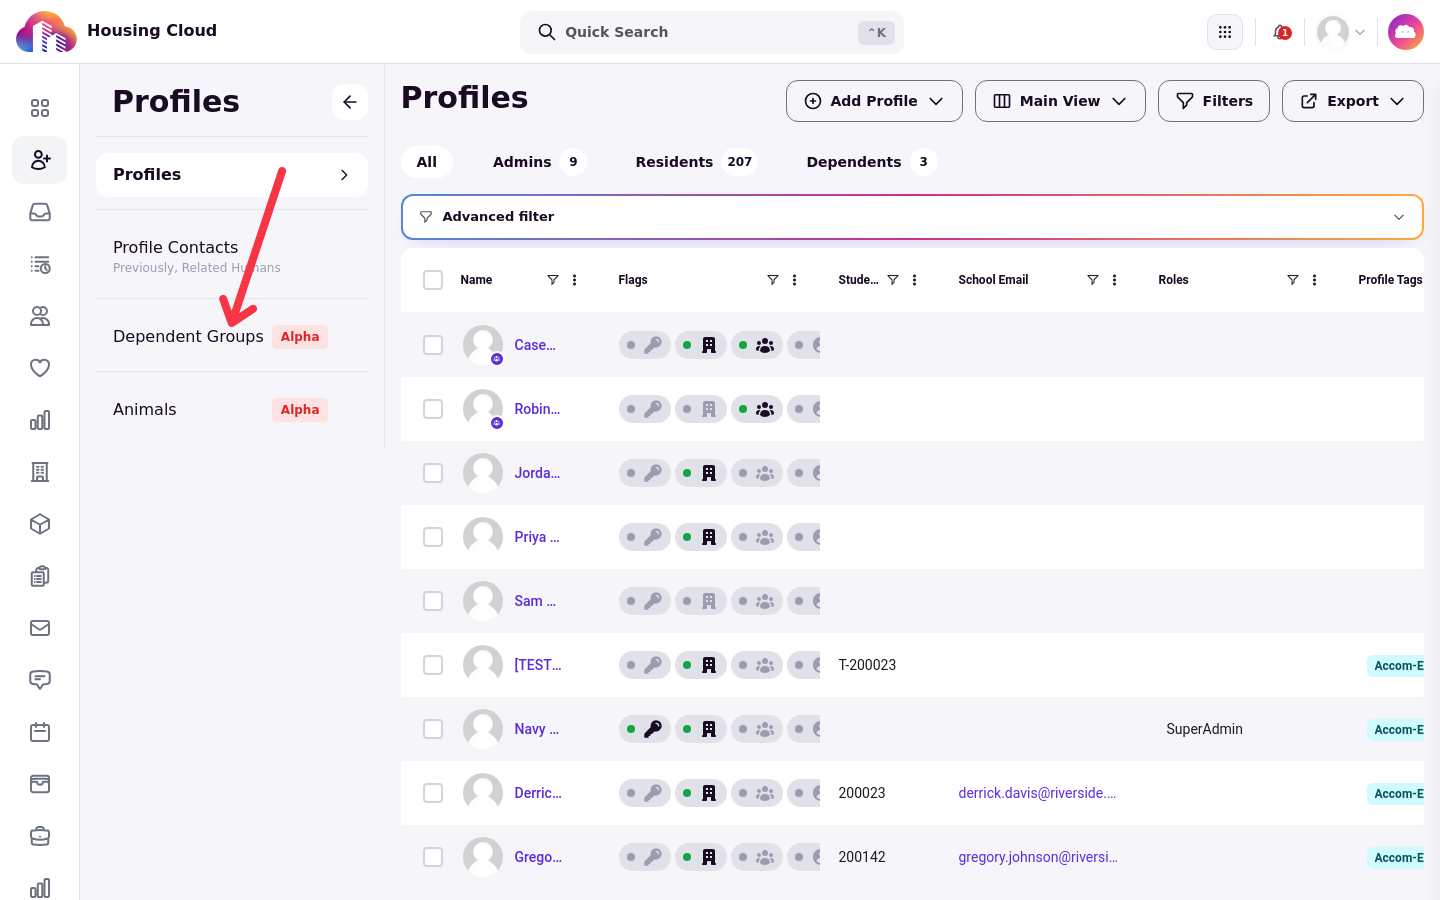Viewport: 1440px width, 900px height.
Task: Click the Housing Cloud logo
Action: (x=46, y=32)
